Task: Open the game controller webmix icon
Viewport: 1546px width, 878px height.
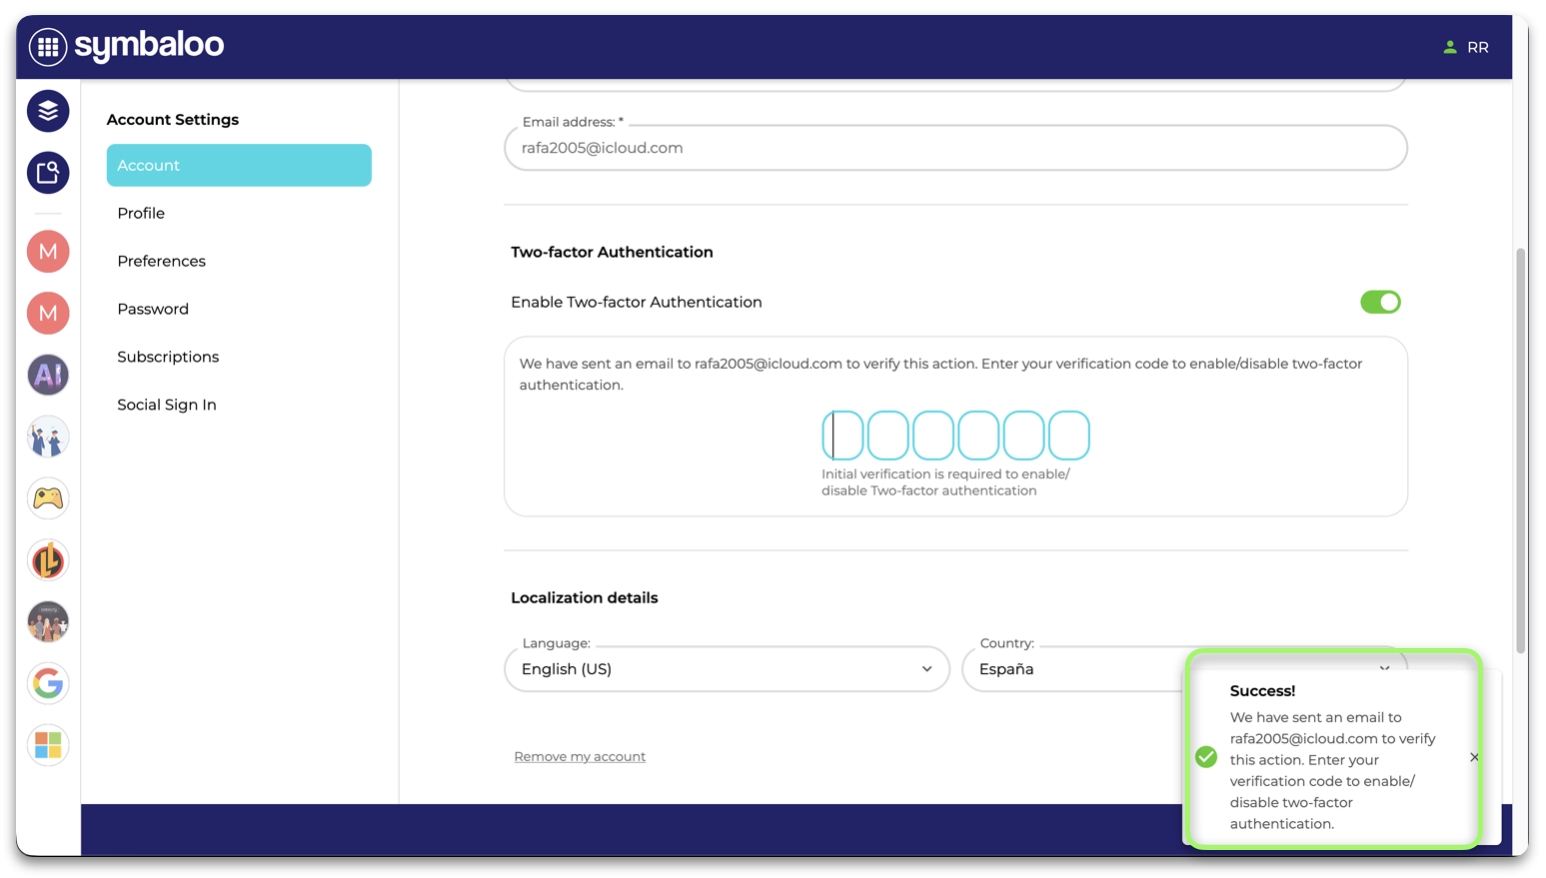Action: pyautogui.click(x=48, y=498)
